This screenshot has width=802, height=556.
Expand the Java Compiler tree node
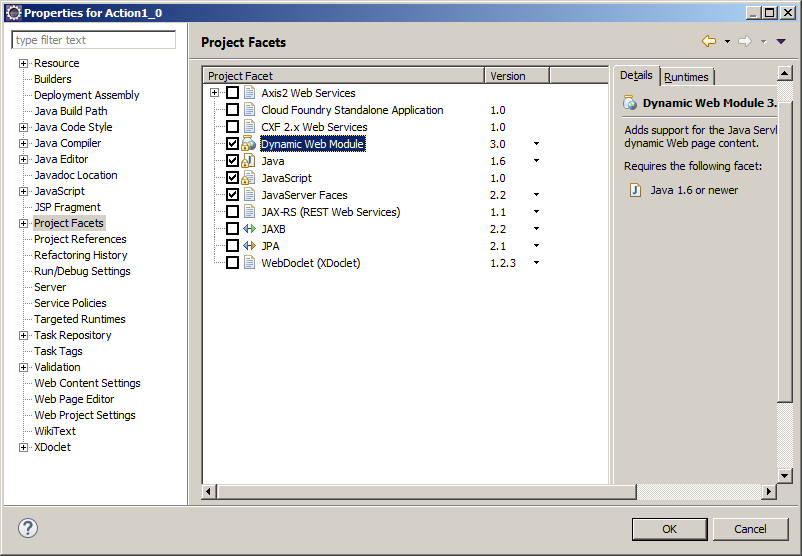click(23, 143)
